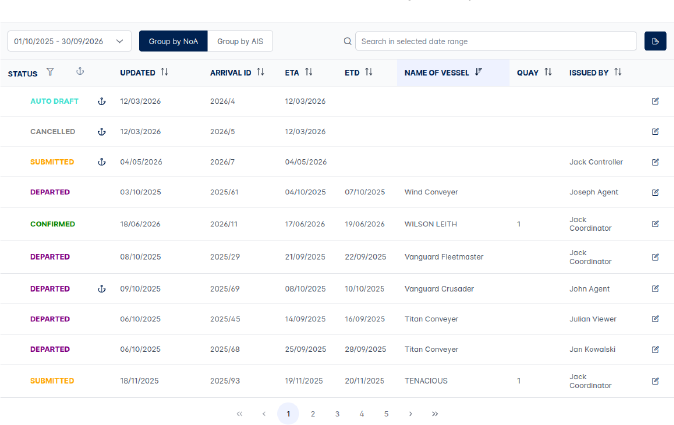Go to previous page

tap(264, 414)
